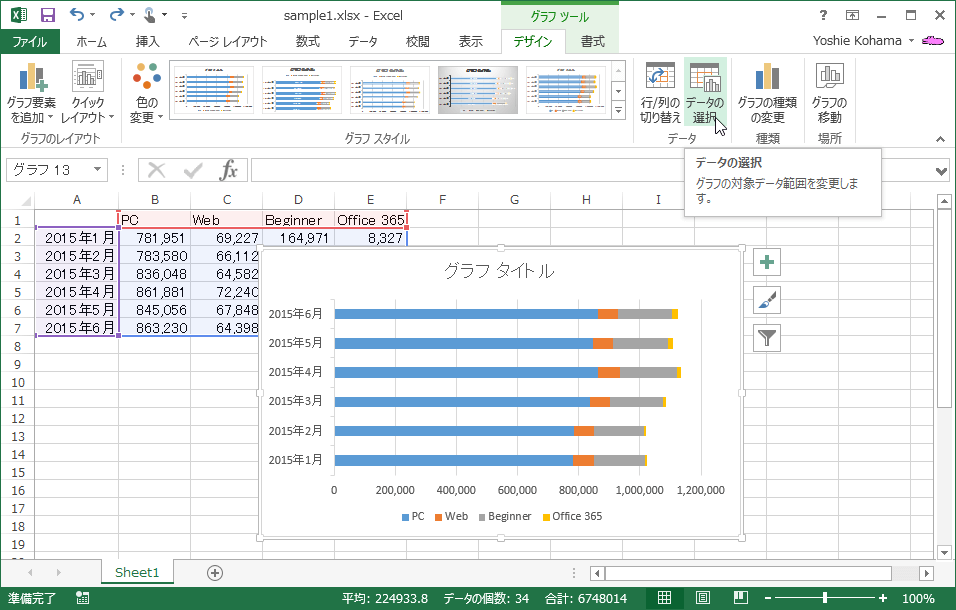Click Switch Row/Column (行/列の切り替え)
Image resolution: width=956 pixels, height=610 pixels.
tap(660, 92)
